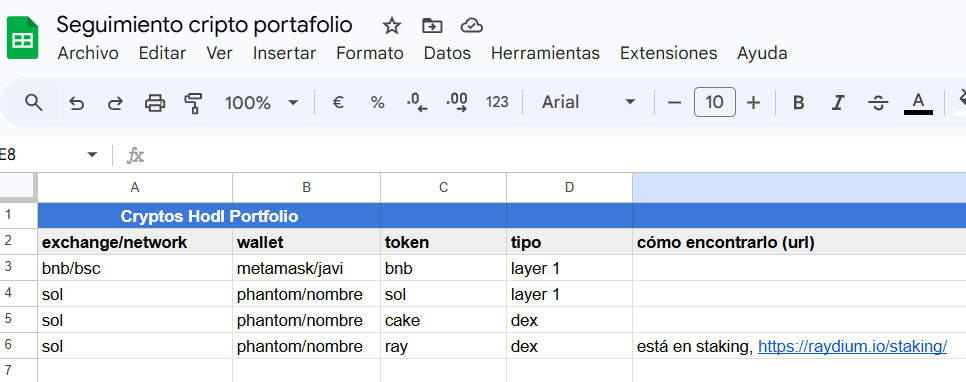The image size is (966, 382).
Task: Undo the last action
Action: click(x=76, y=102)
